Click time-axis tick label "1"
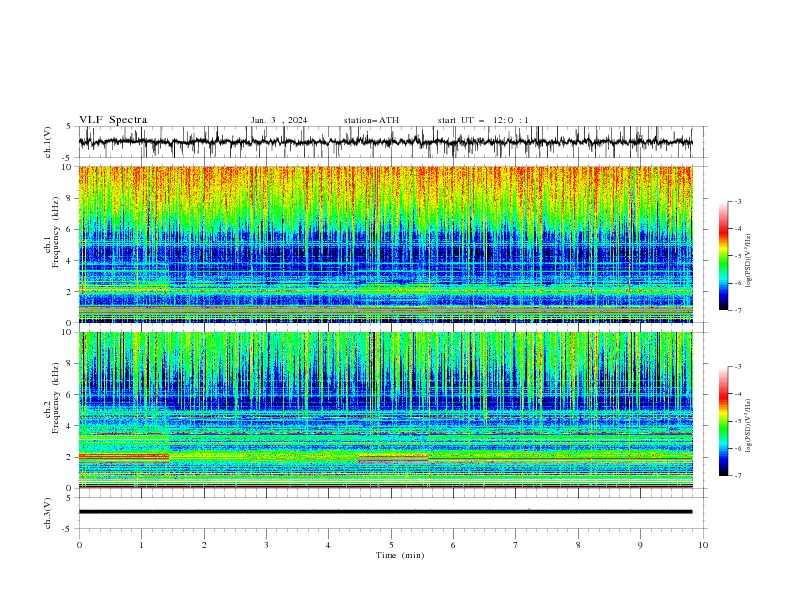Screen dimensions: 792x612 point(141,545)
